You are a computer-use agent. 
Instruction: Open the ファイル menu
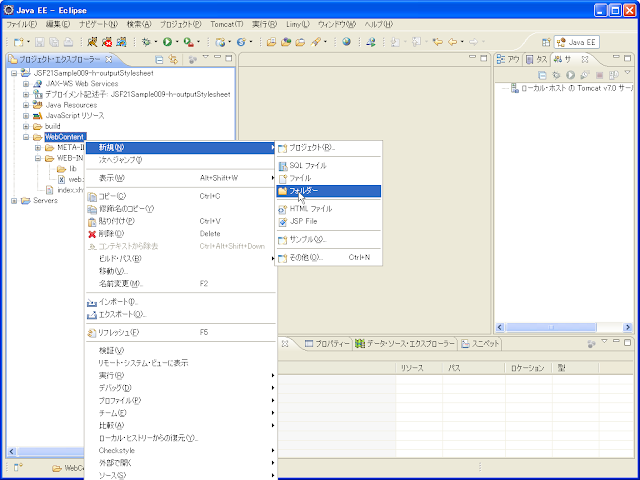tap(22, 24)
